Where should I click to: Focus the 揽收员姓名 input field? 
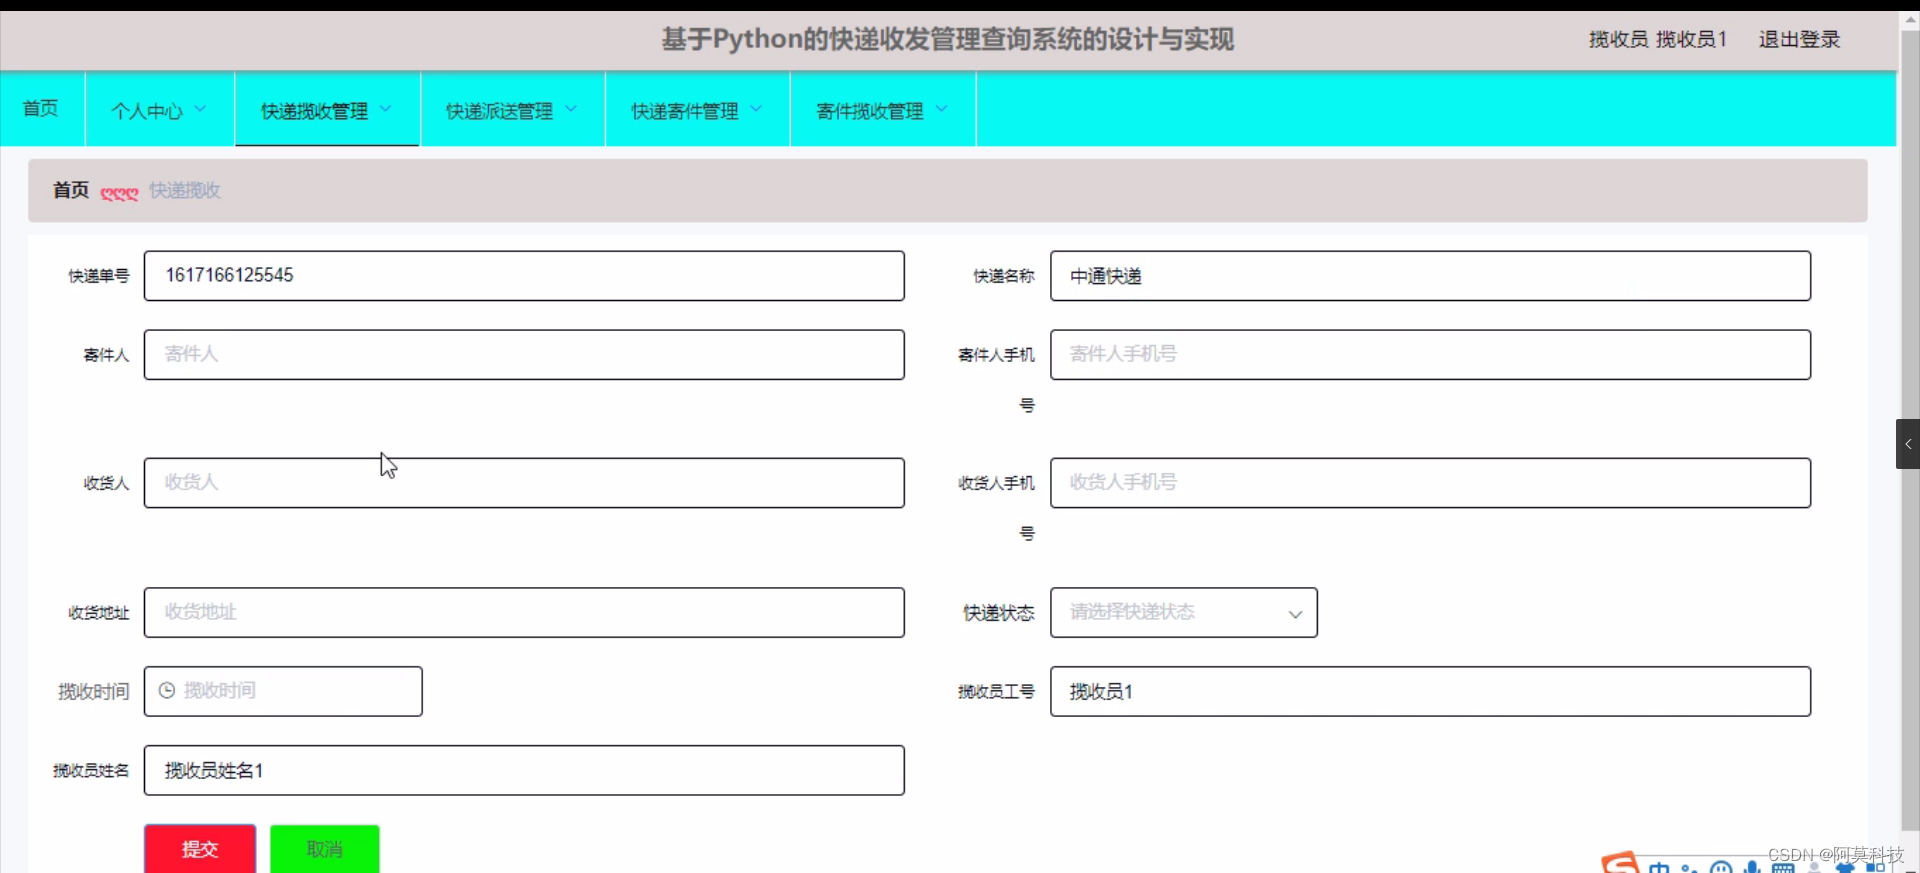(x=524, y=770)
